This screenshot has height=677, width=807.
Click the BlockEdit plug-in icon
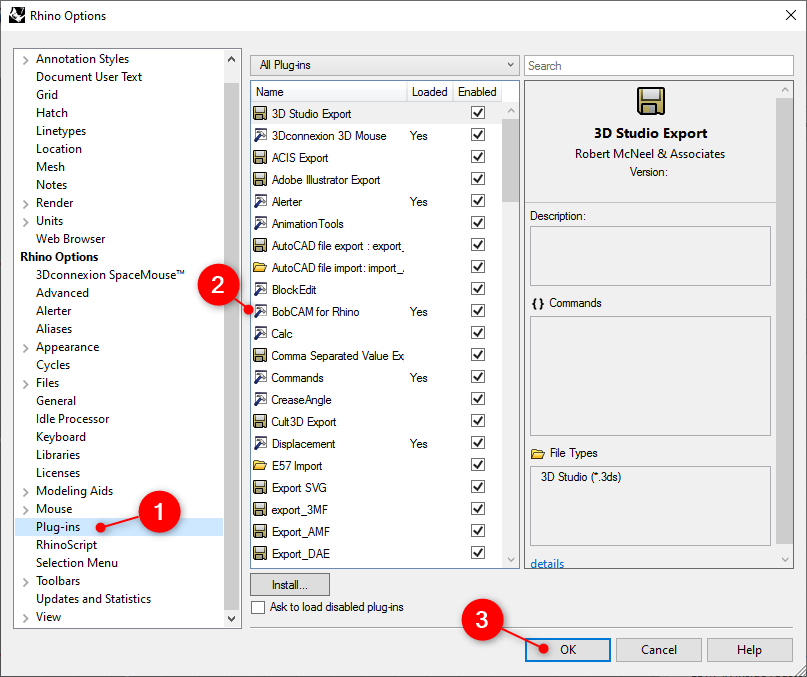[260, 289]
